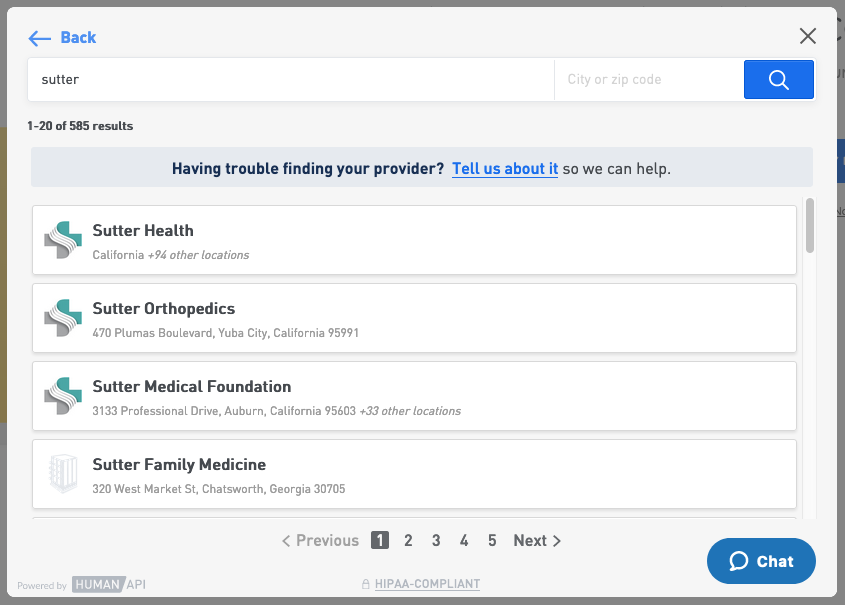
Task: Click the +33 other locations text
Action: coord(410,411)
